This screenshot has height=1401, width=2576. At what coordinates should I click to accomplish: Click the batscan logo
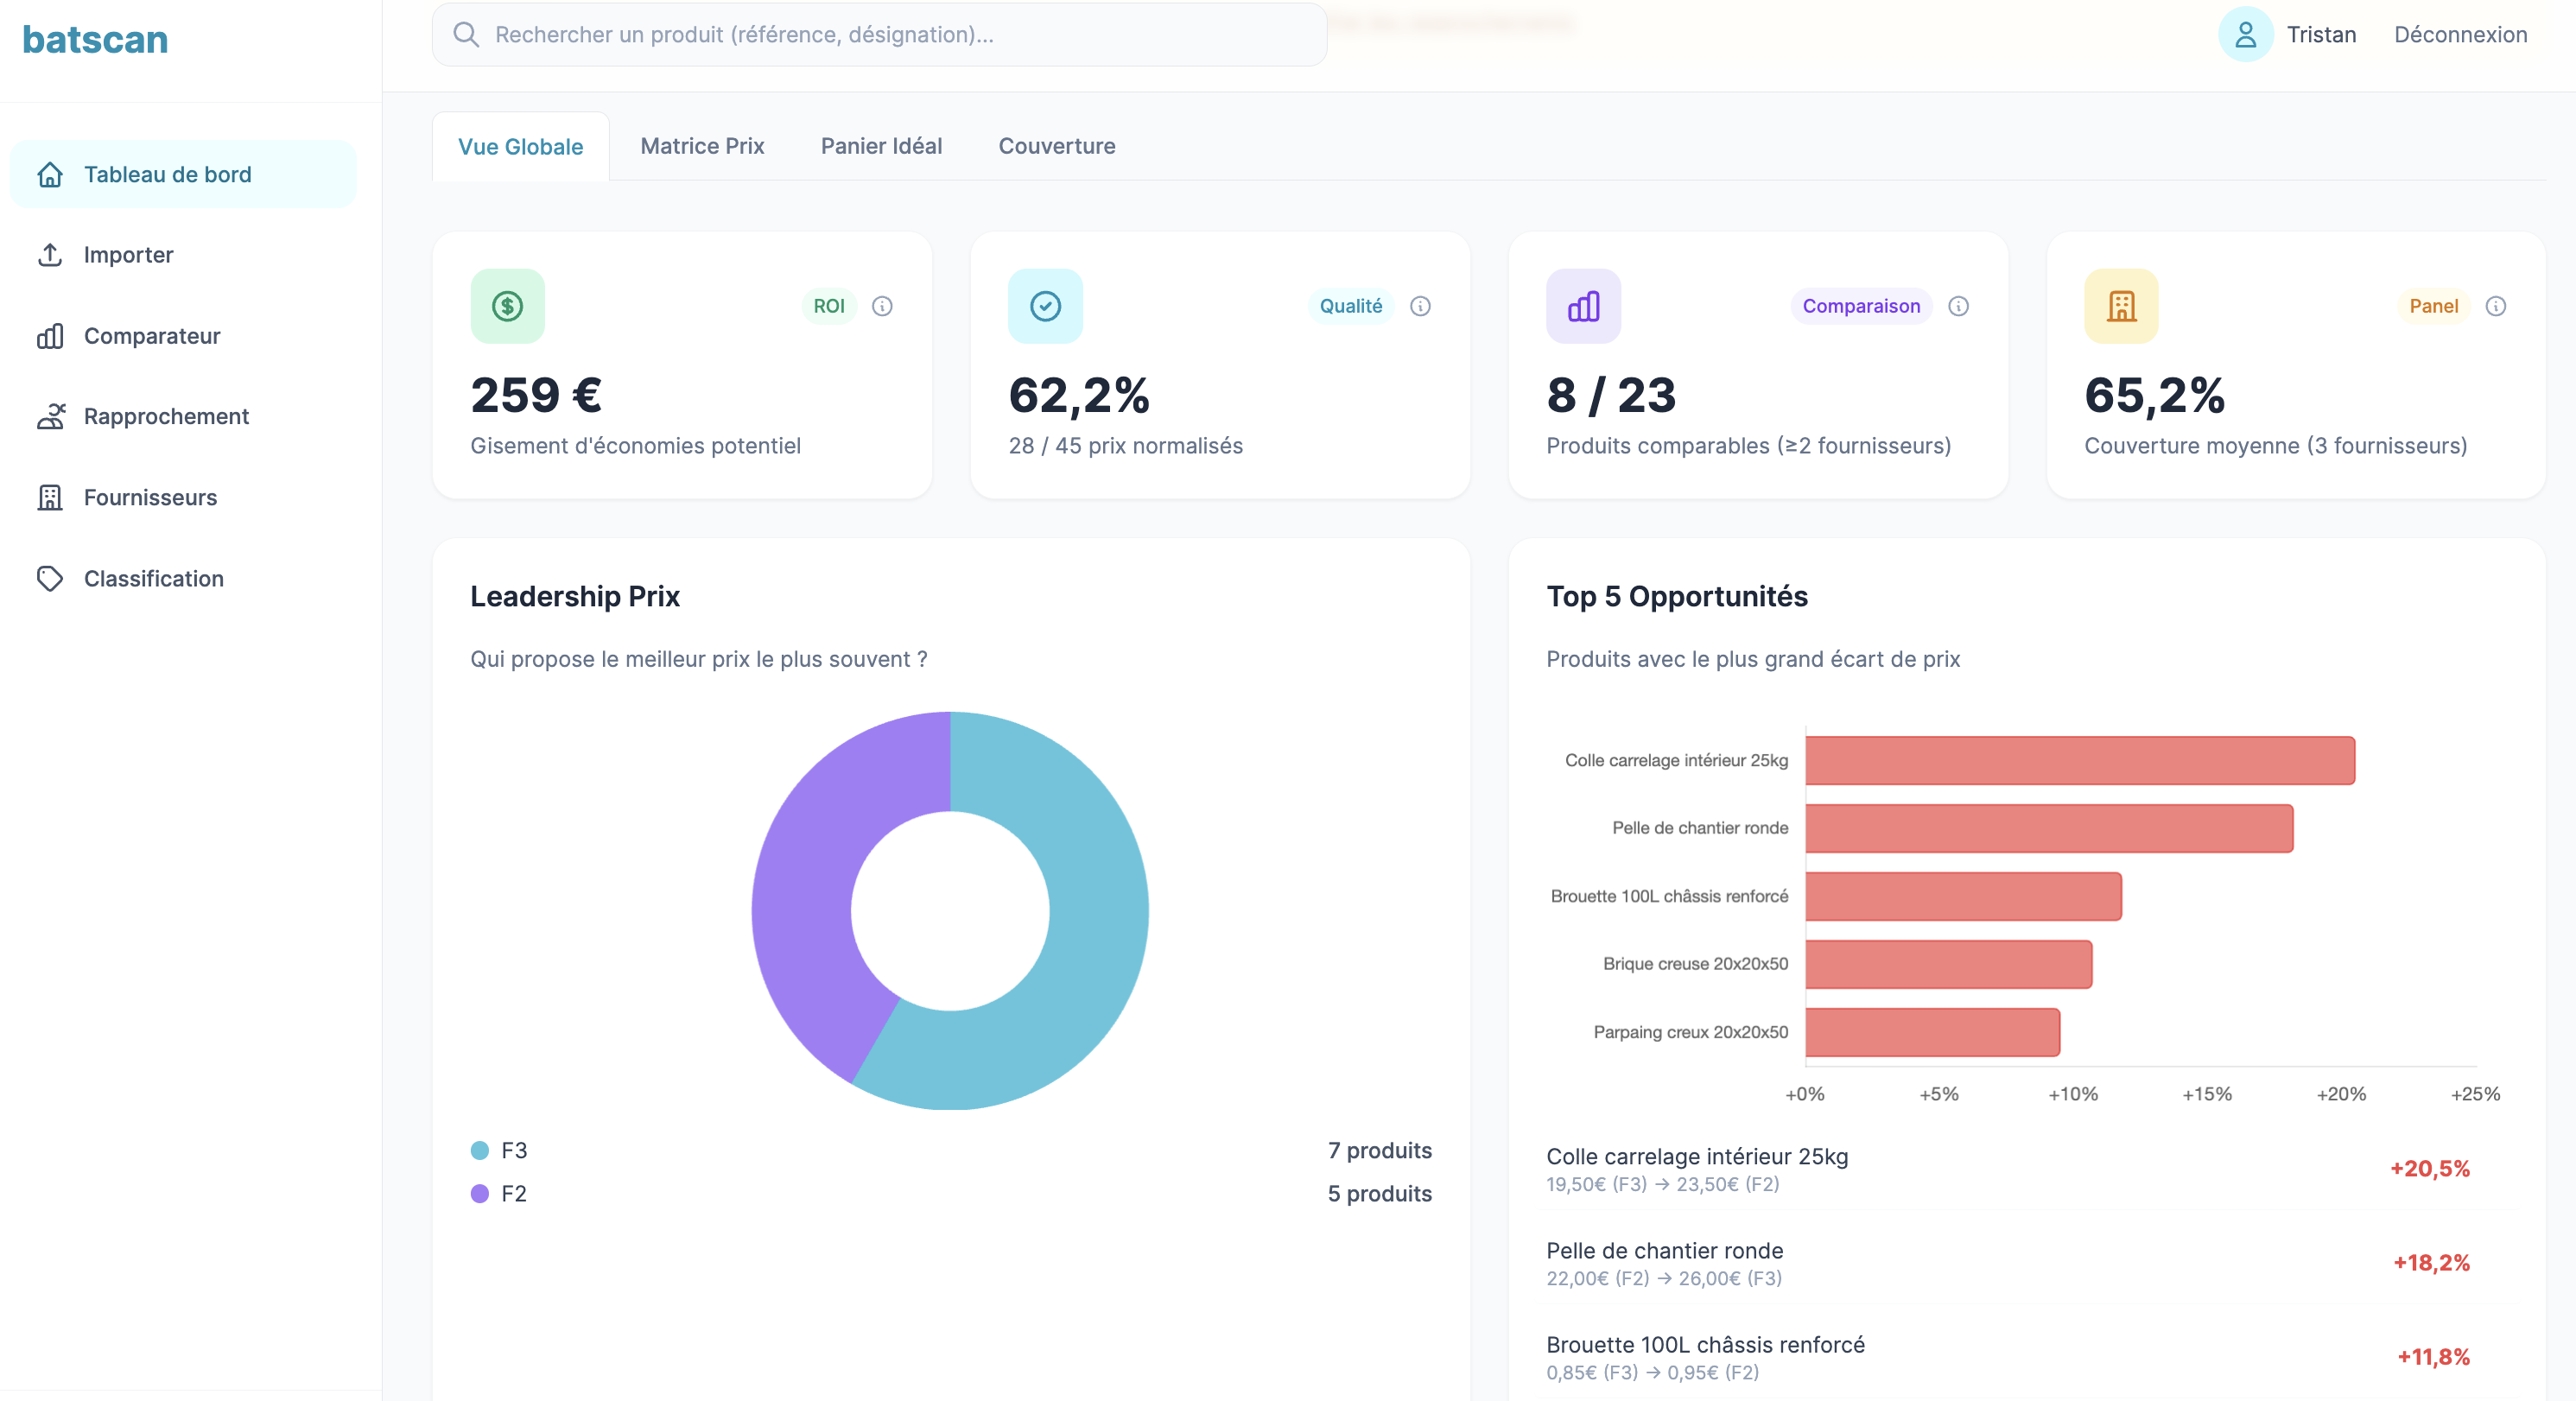pos(95,39)
